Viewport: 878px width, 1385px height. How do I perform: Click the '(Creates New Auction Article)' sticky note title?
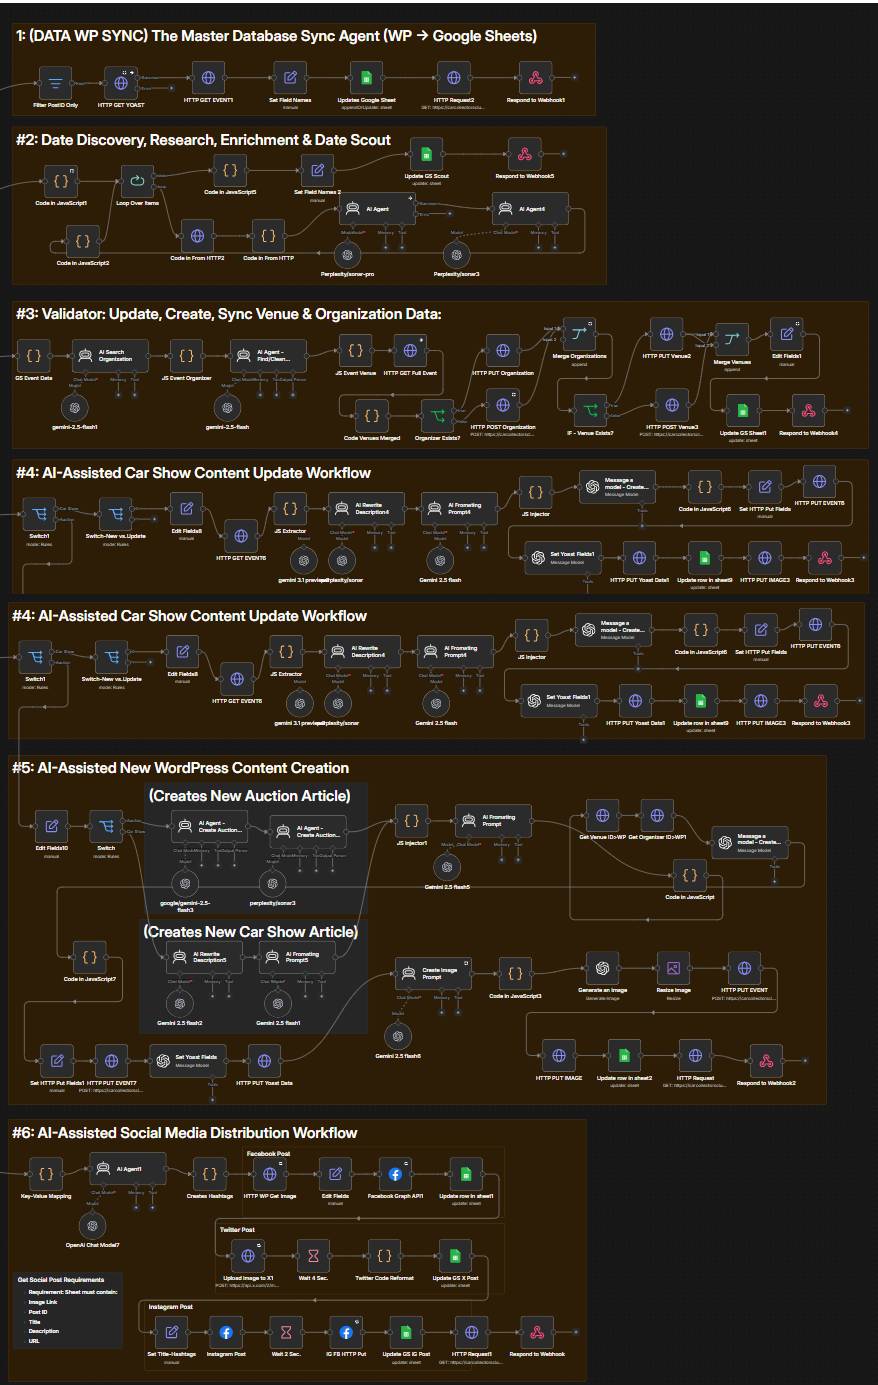(x=249, y=796)
